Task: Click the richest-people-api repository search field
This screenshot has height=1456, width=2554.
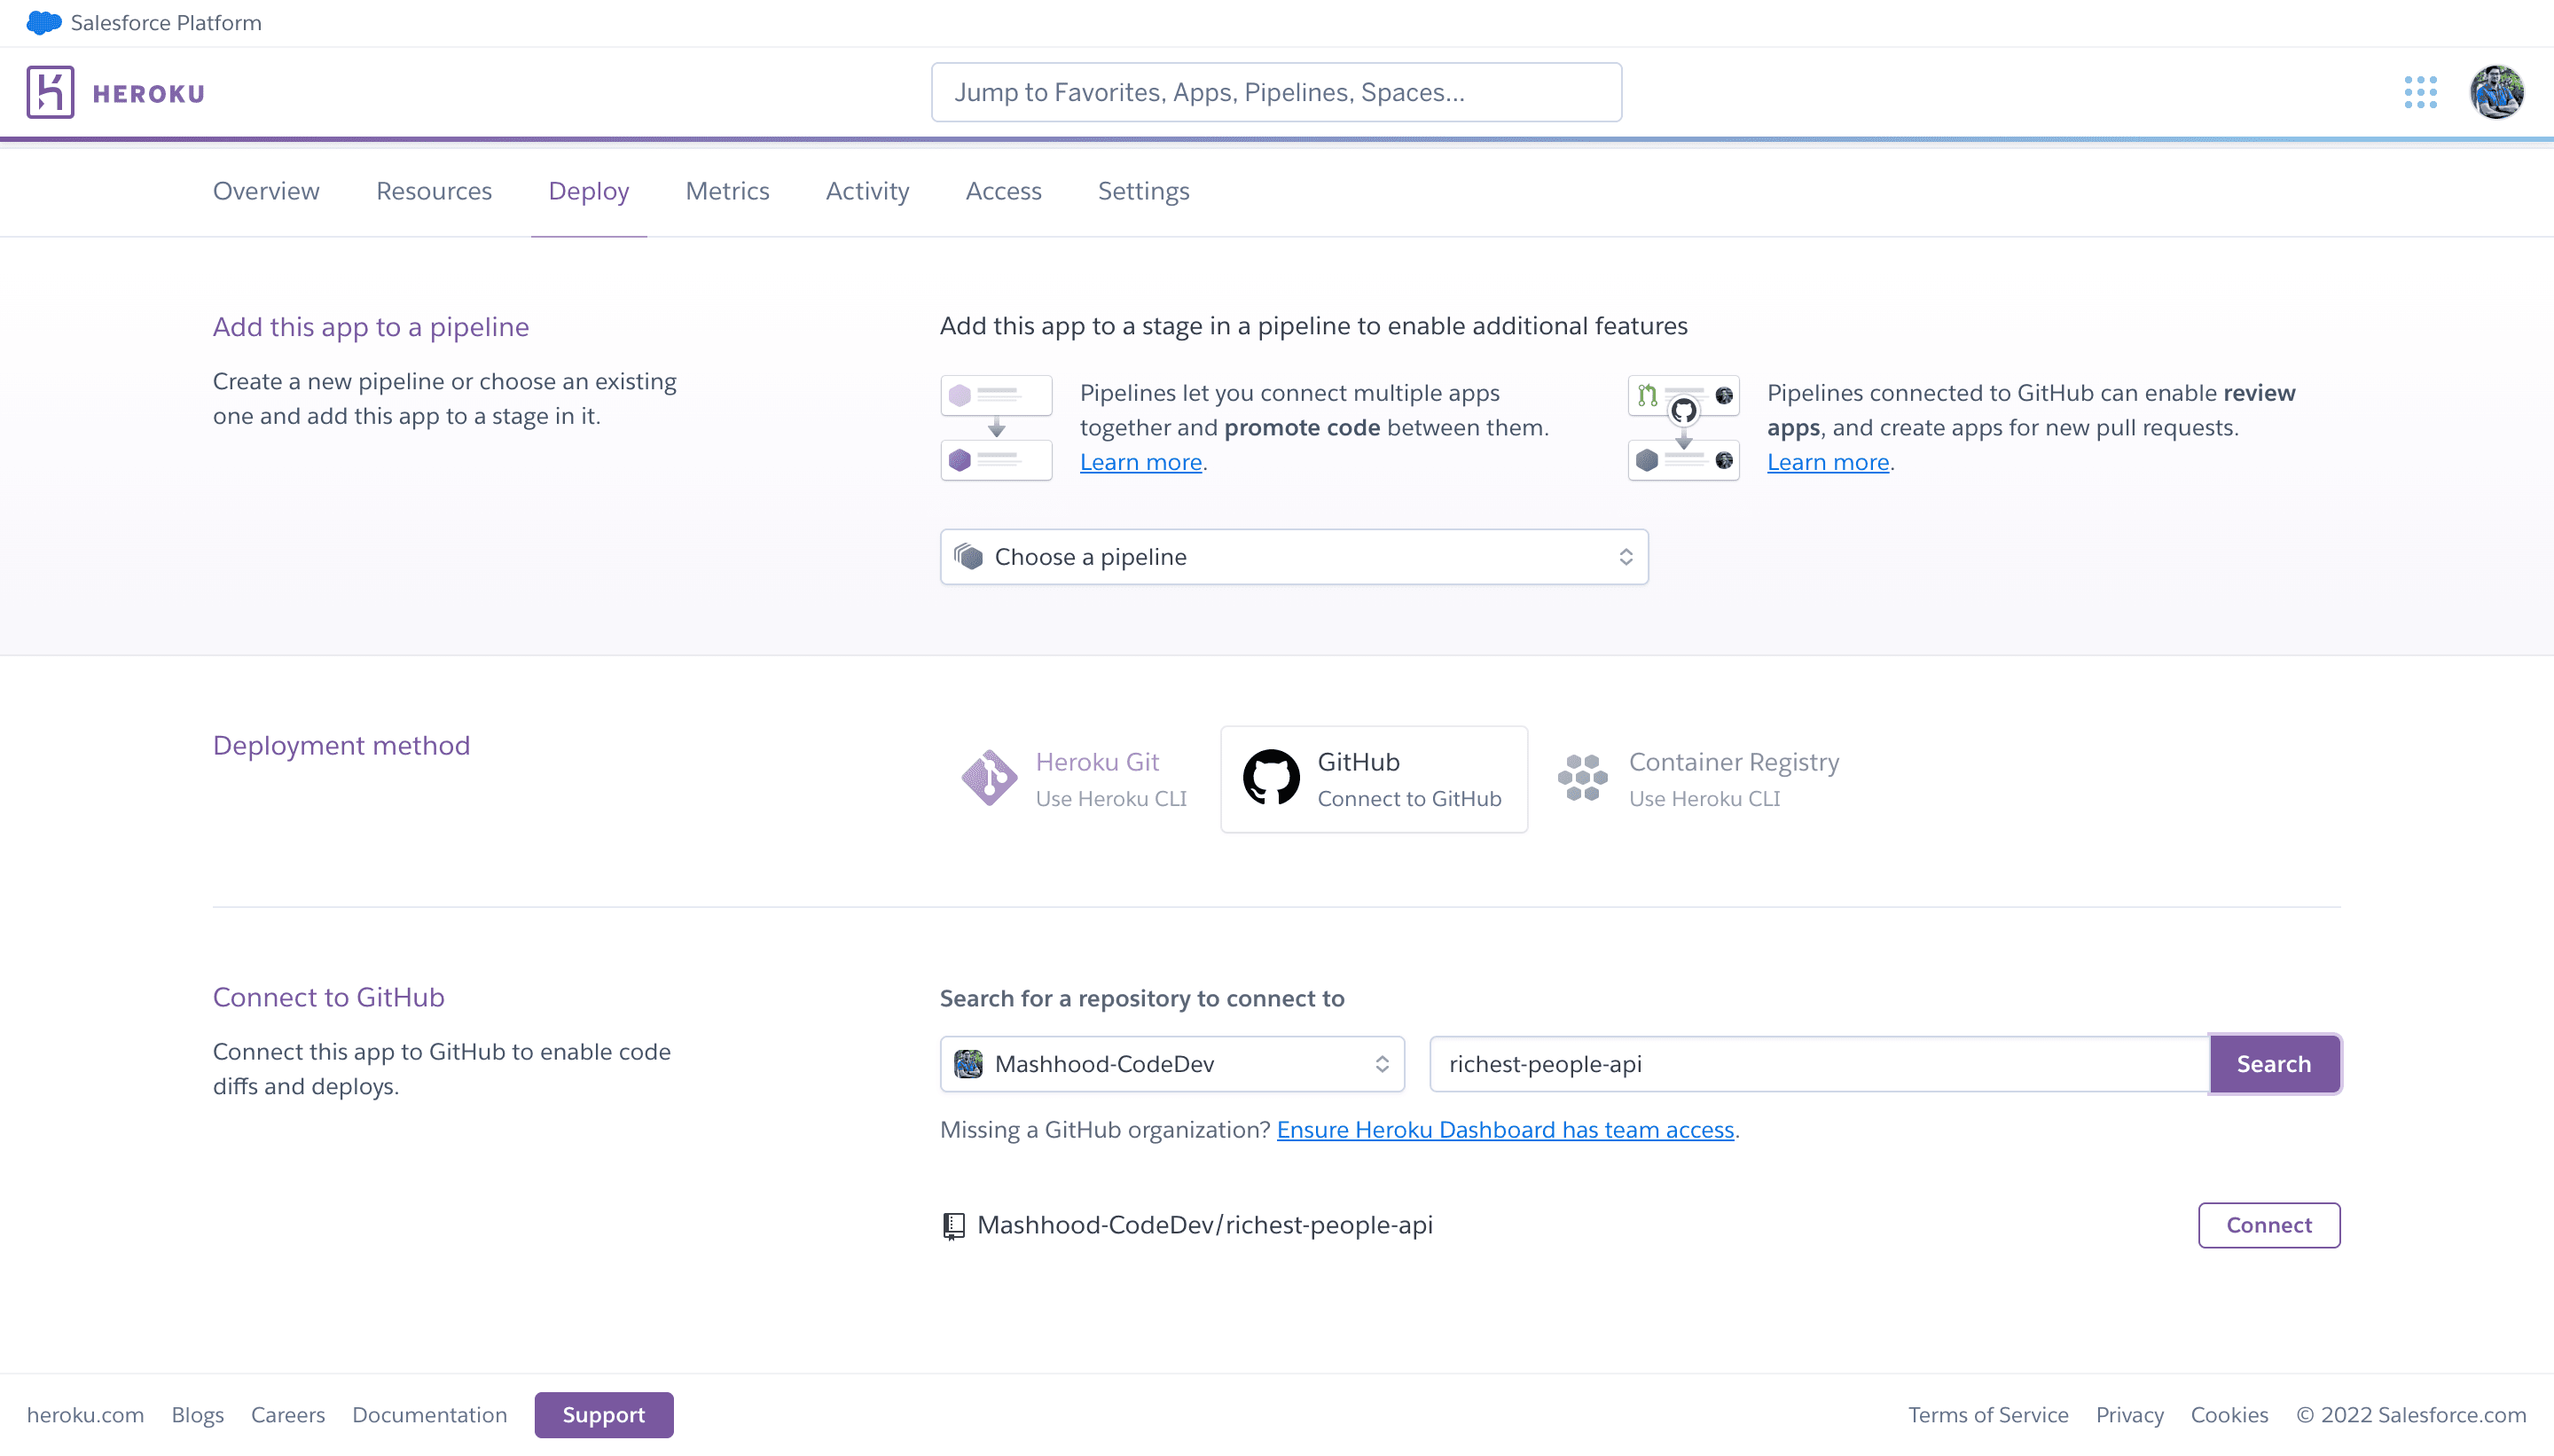Action: 1819,1064
